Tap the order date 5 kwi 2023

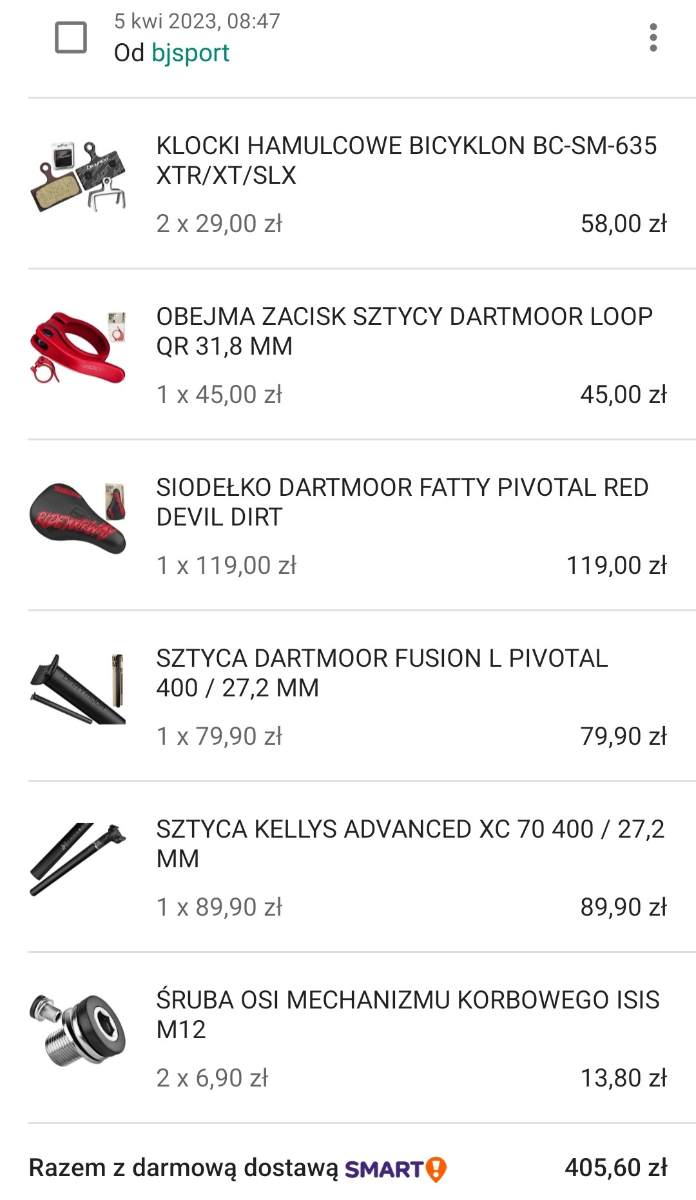pos(197,21)
